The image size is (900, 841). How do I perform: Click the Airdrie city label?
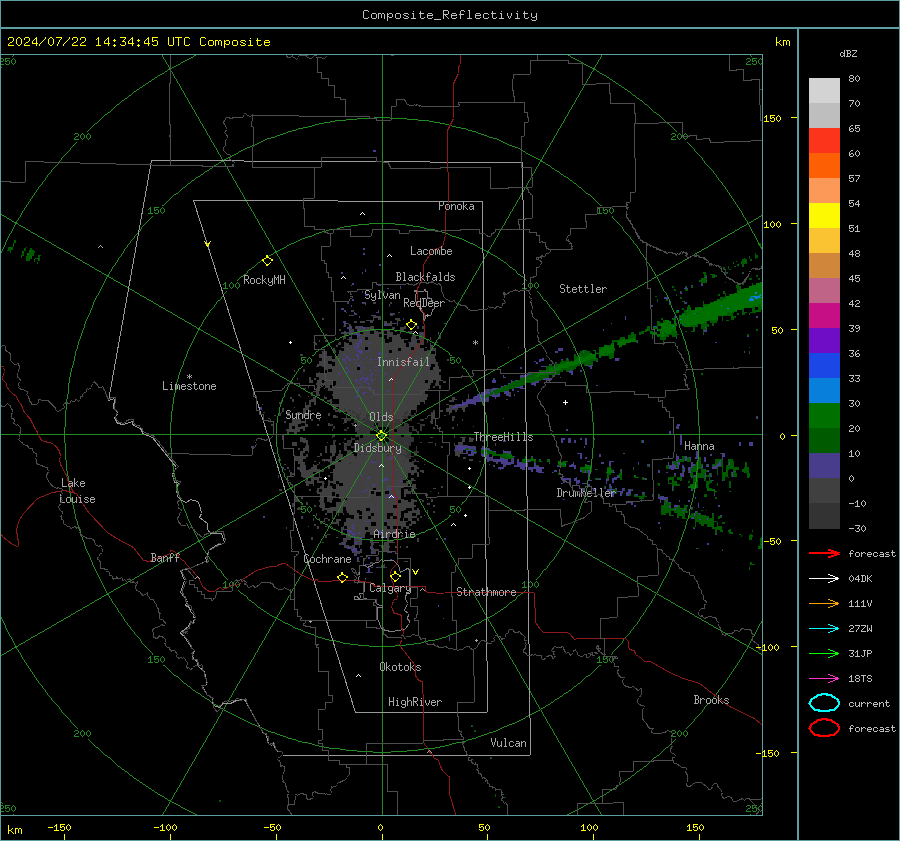pyautogui.click(x=394, y=534)
